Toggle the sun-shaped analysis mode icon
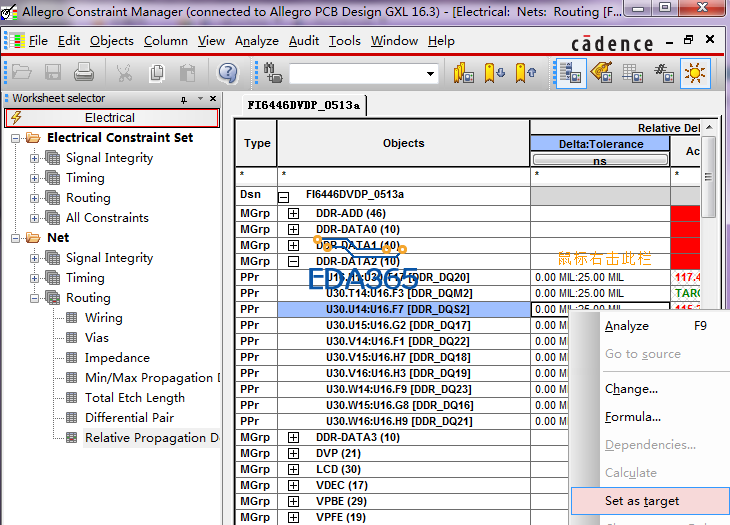730x525 pixels. [x=695, y=73]
